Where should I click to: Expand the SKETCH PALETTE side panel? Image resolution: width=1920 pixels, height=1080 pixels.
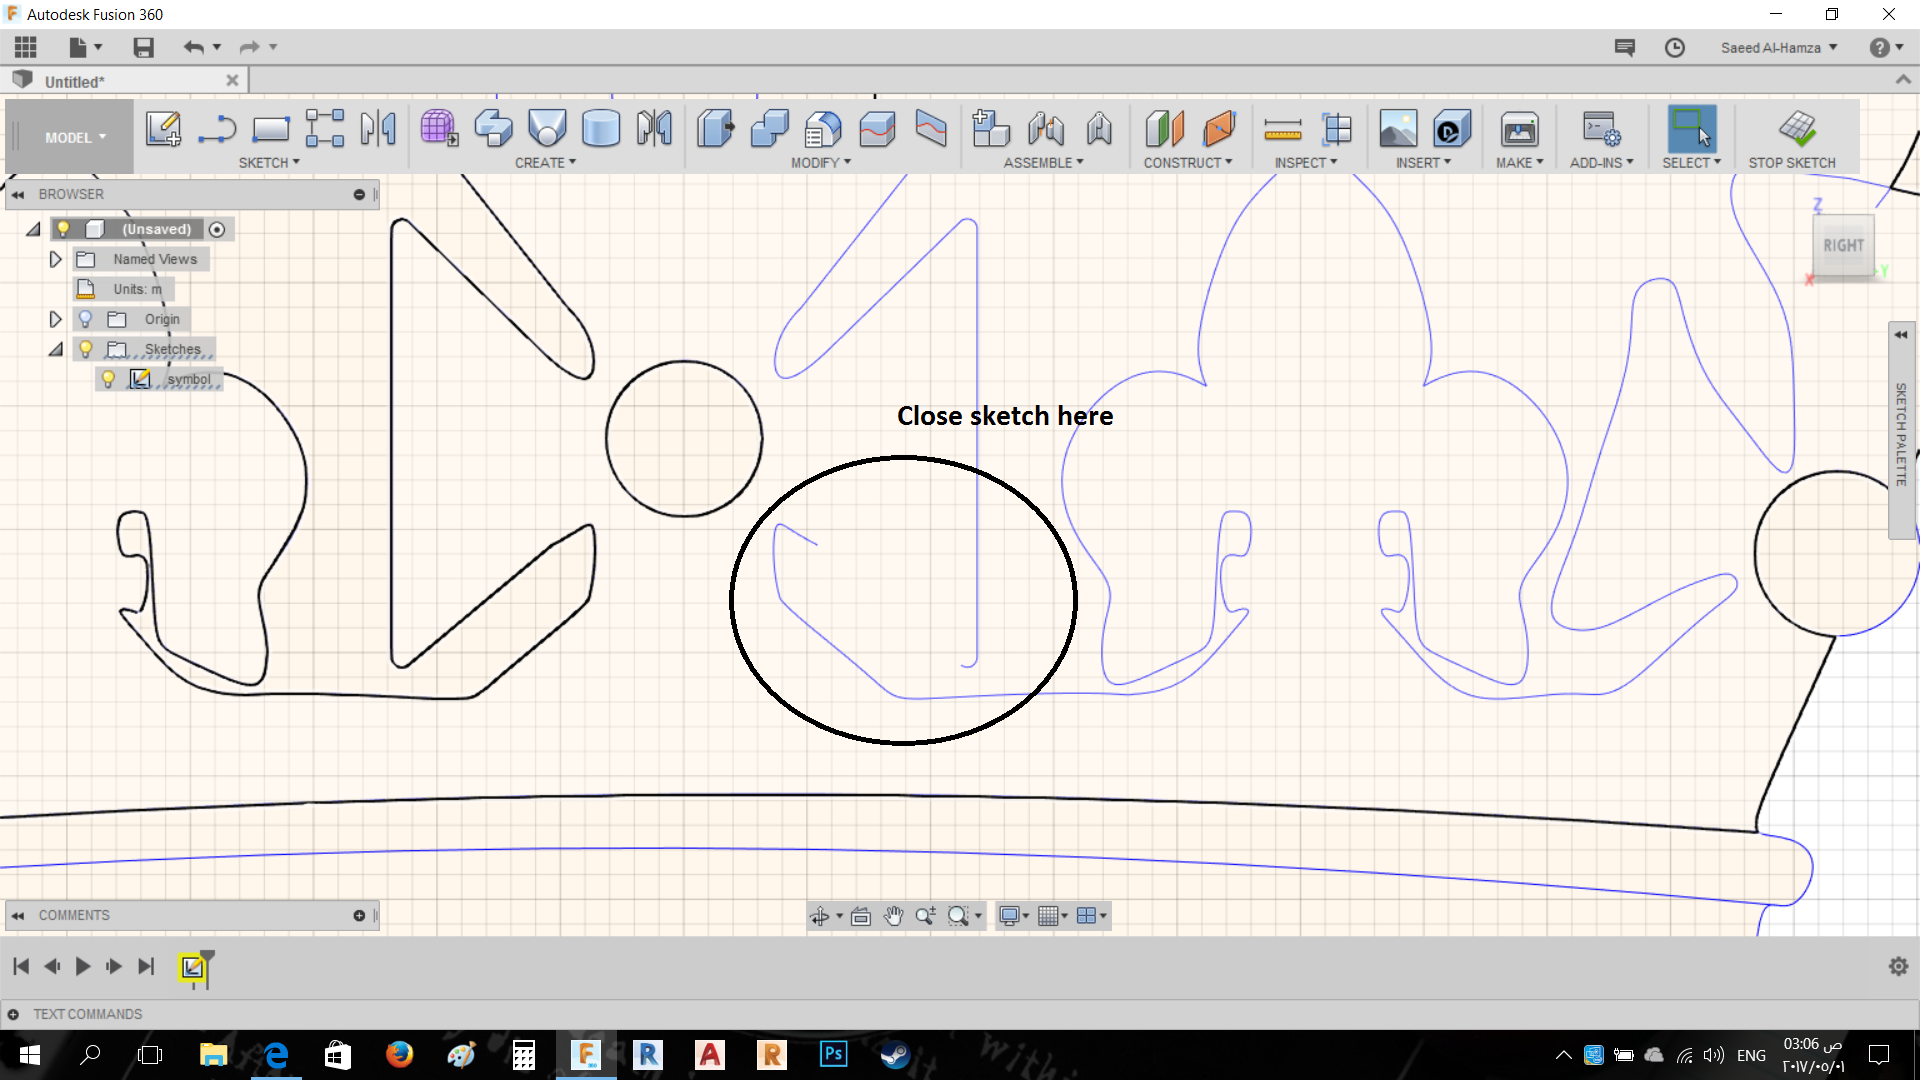coord(1901,431)
